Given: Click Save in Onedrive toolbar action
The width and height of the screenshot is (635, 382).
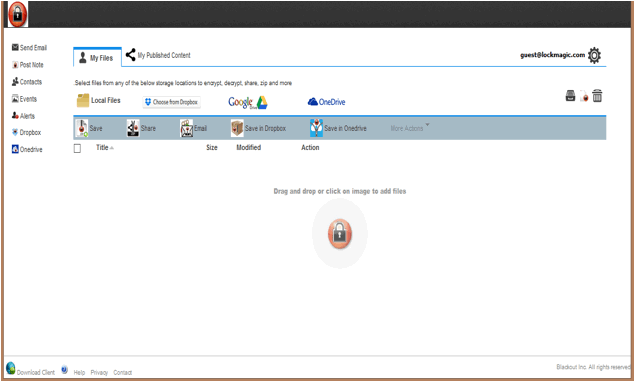Looking at the screenshot, I should point(338,128).
